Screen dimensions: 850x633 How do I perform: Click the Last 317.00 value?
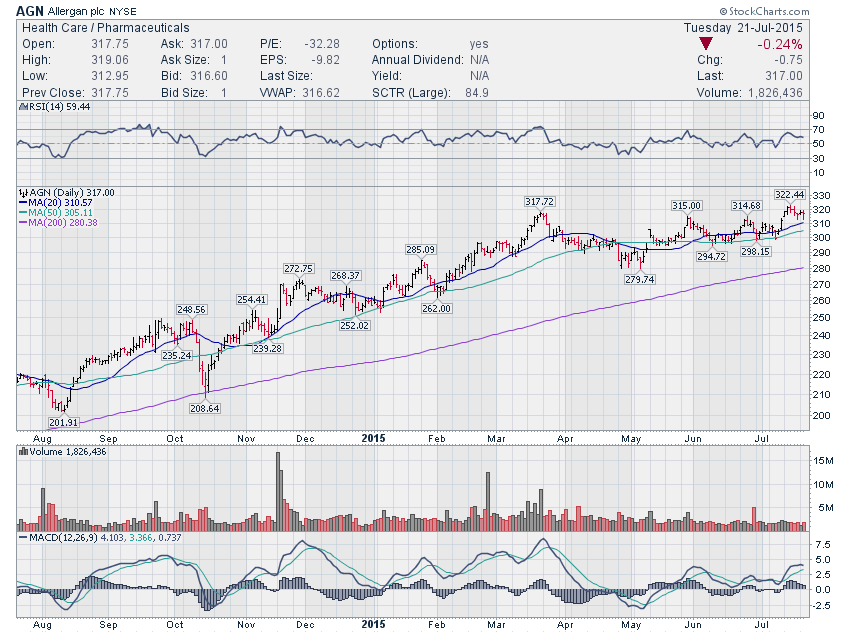click(x=784, y=76)
